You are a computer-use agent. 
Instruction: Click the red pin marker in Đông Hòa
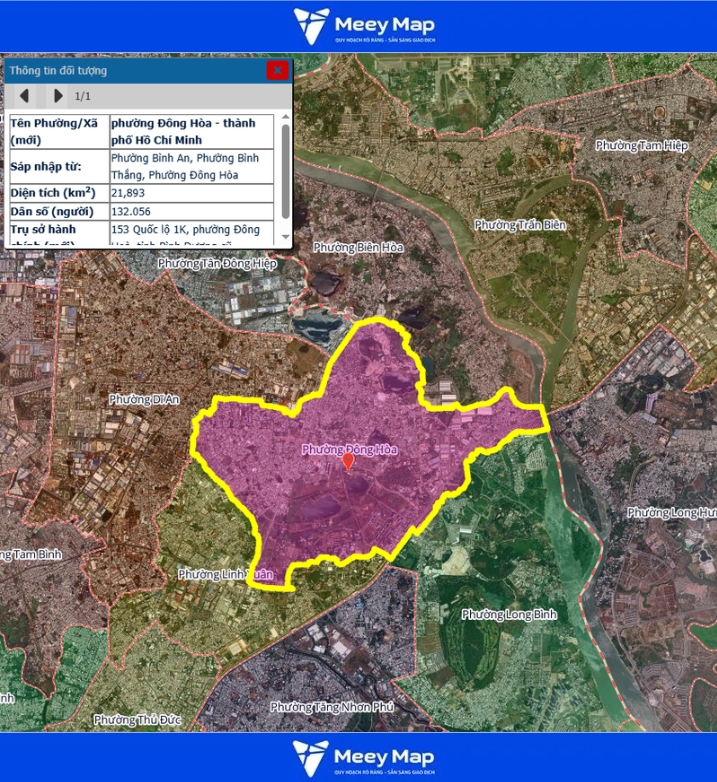pos(348,462)
